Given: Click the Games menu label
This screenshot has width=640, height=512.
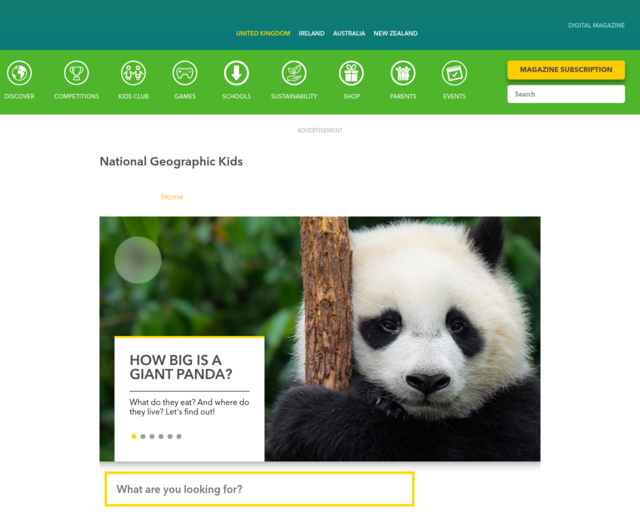Looking at the screenshot, I should 185,96.
